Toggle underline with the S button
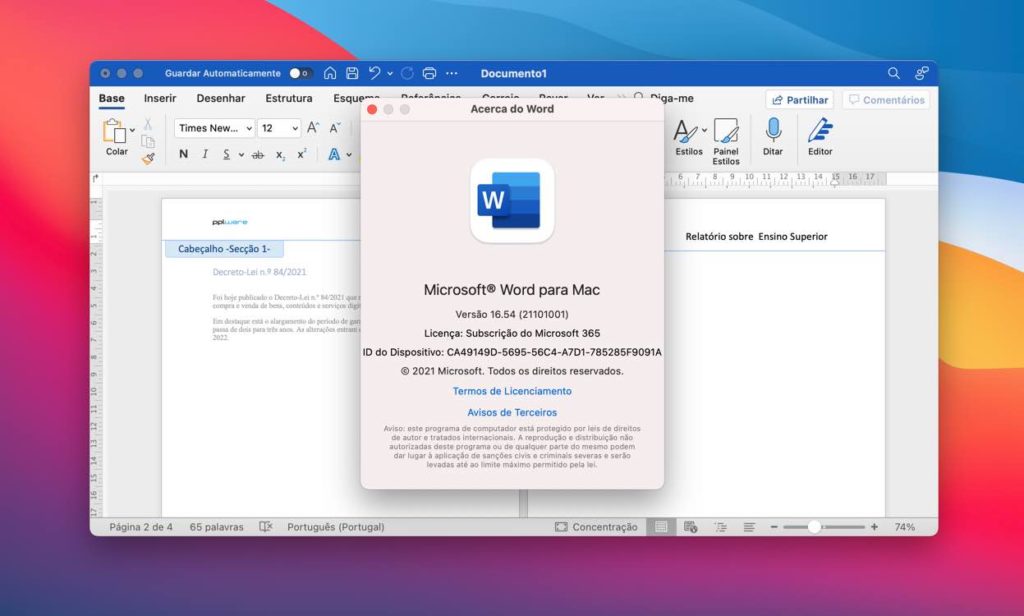The height and width of the screenshot is (616, 1024). tap(226, 155)
